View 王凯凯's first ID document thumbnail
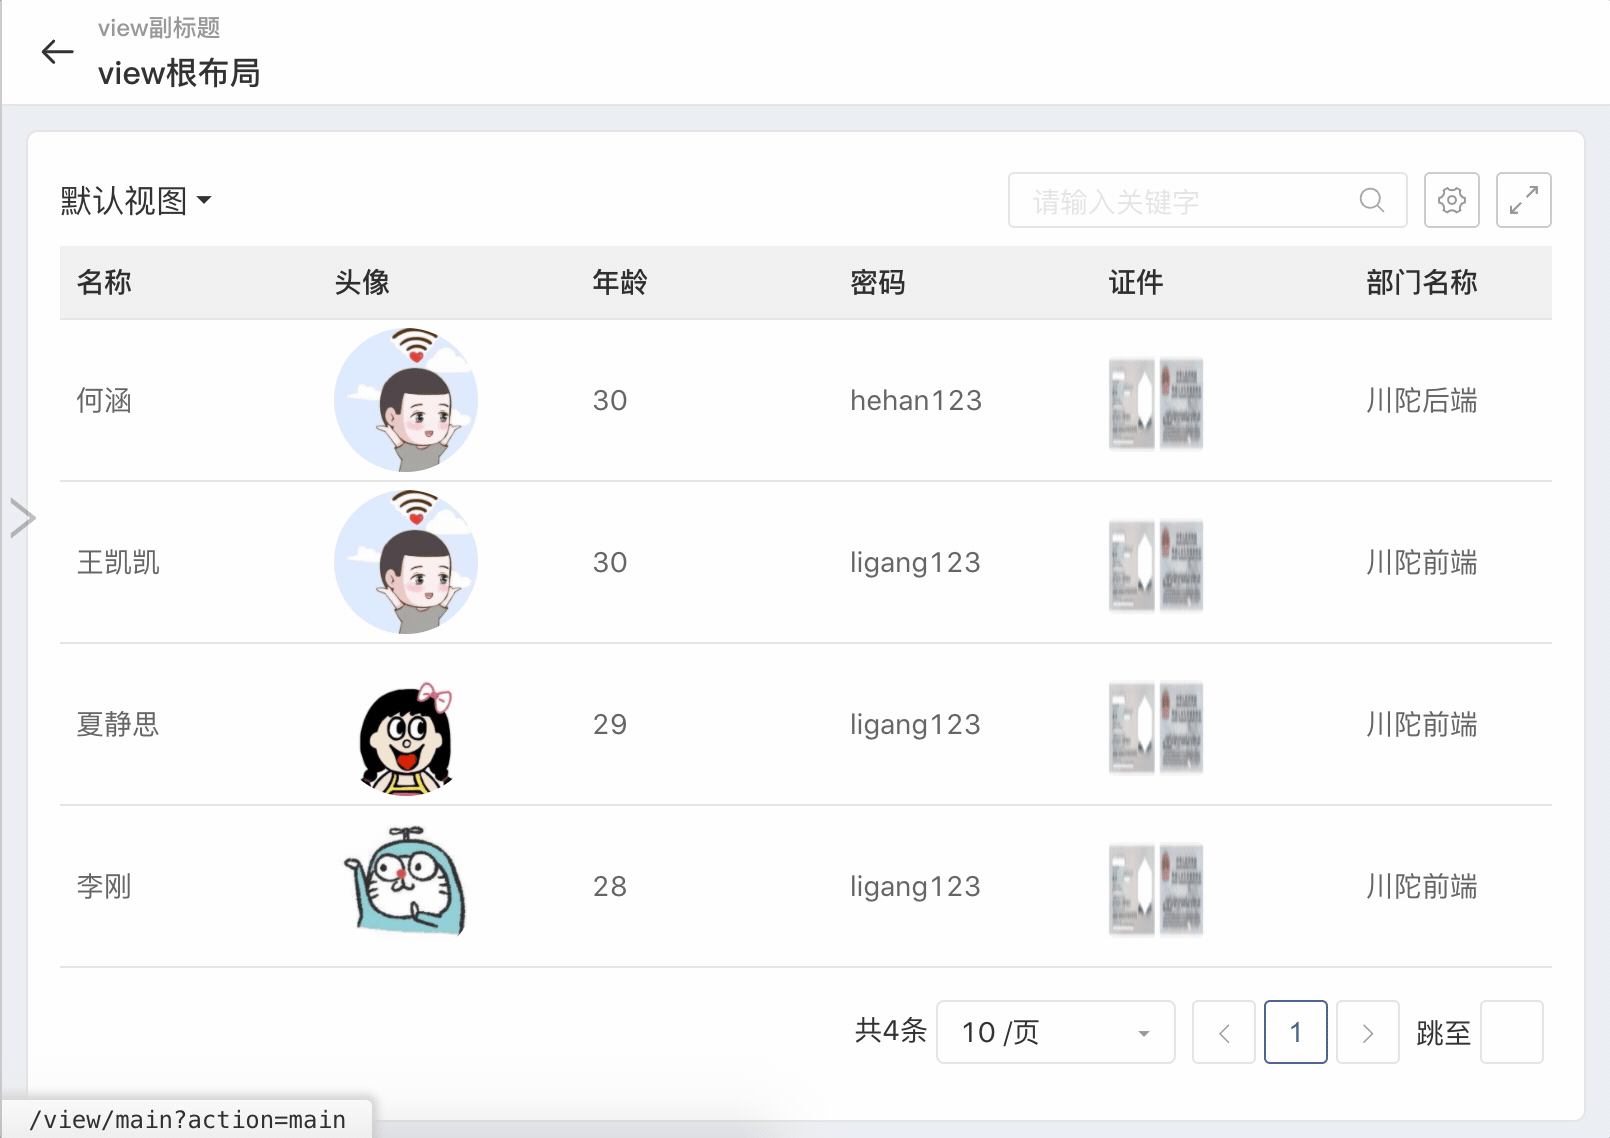The height and width of the screenshot is (1138, 1610). (x=1132, y=566)
